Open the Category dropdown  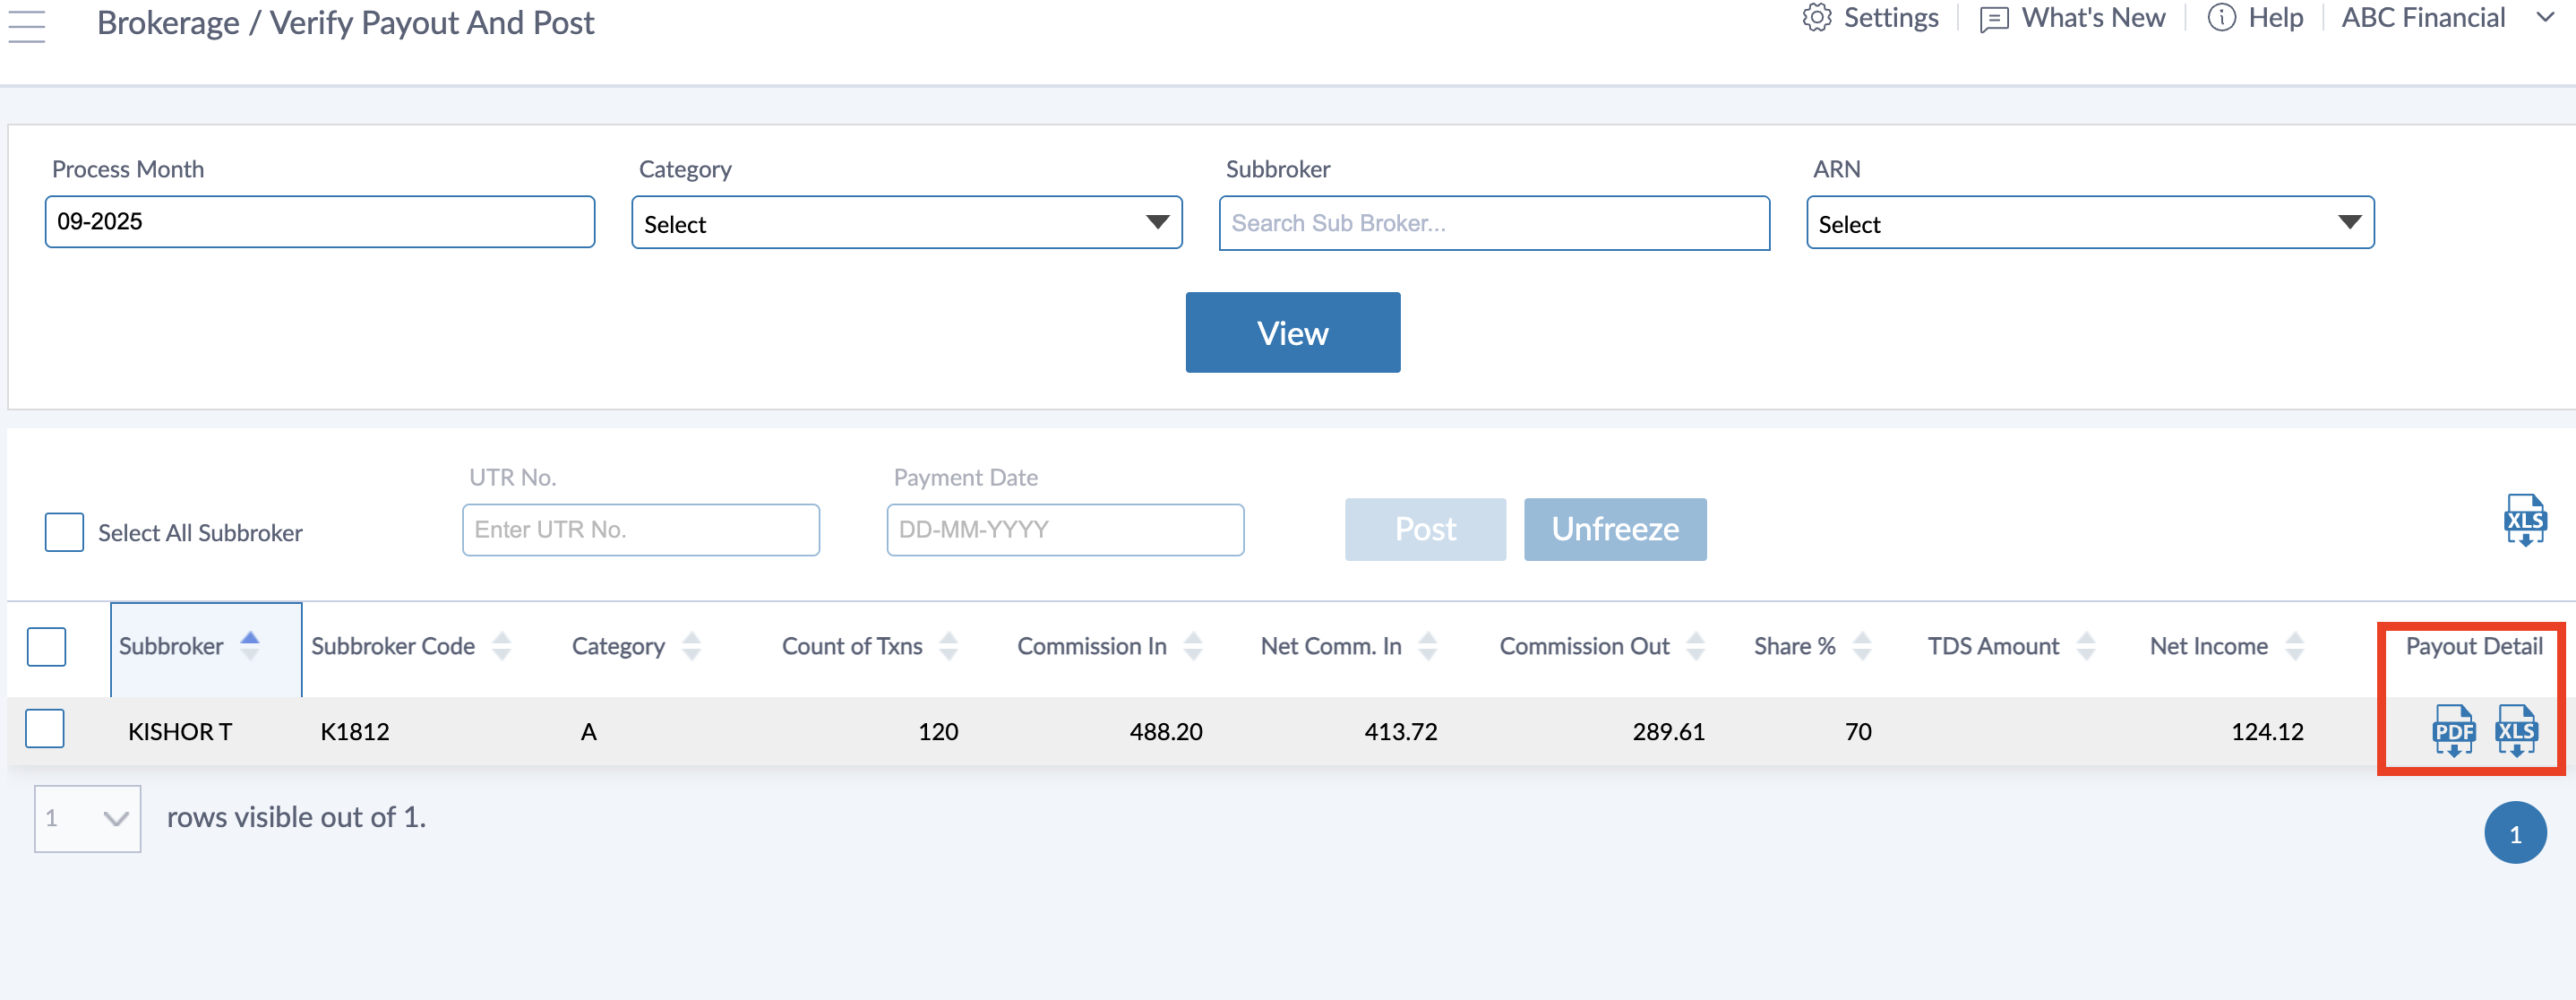(906, 223)
